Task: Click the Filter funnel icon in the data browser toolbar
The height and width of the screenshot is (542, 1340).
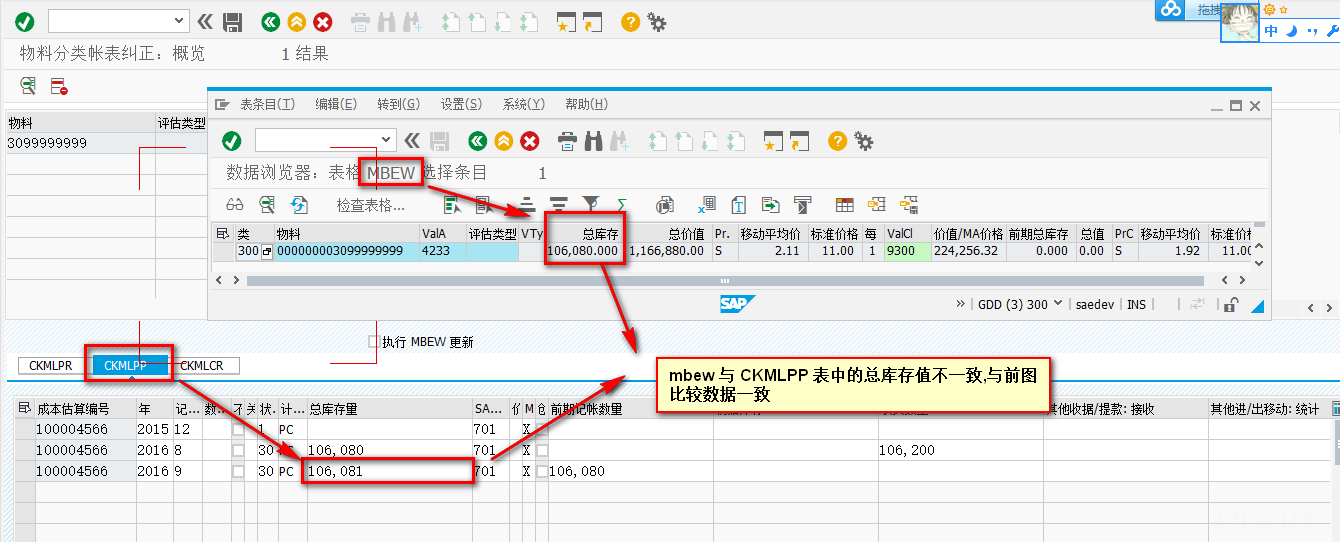Action: [590, 205]
